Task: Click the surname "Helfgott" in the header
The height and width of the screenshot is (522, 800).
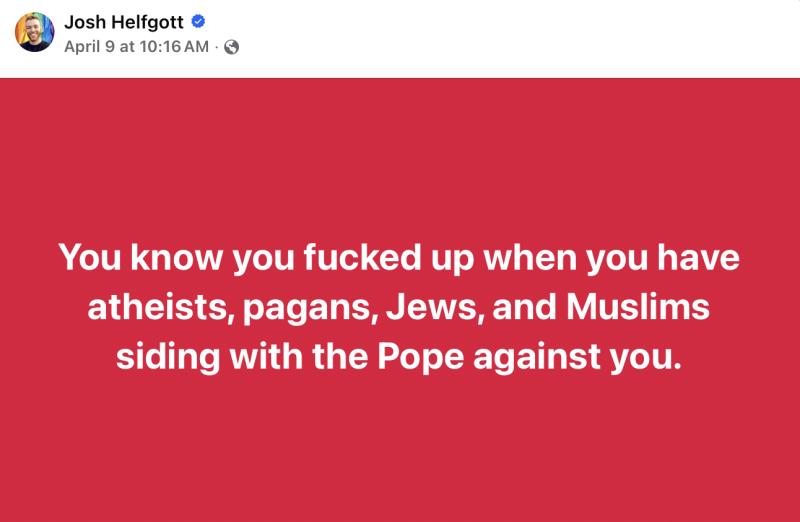Action: point(148,21)
